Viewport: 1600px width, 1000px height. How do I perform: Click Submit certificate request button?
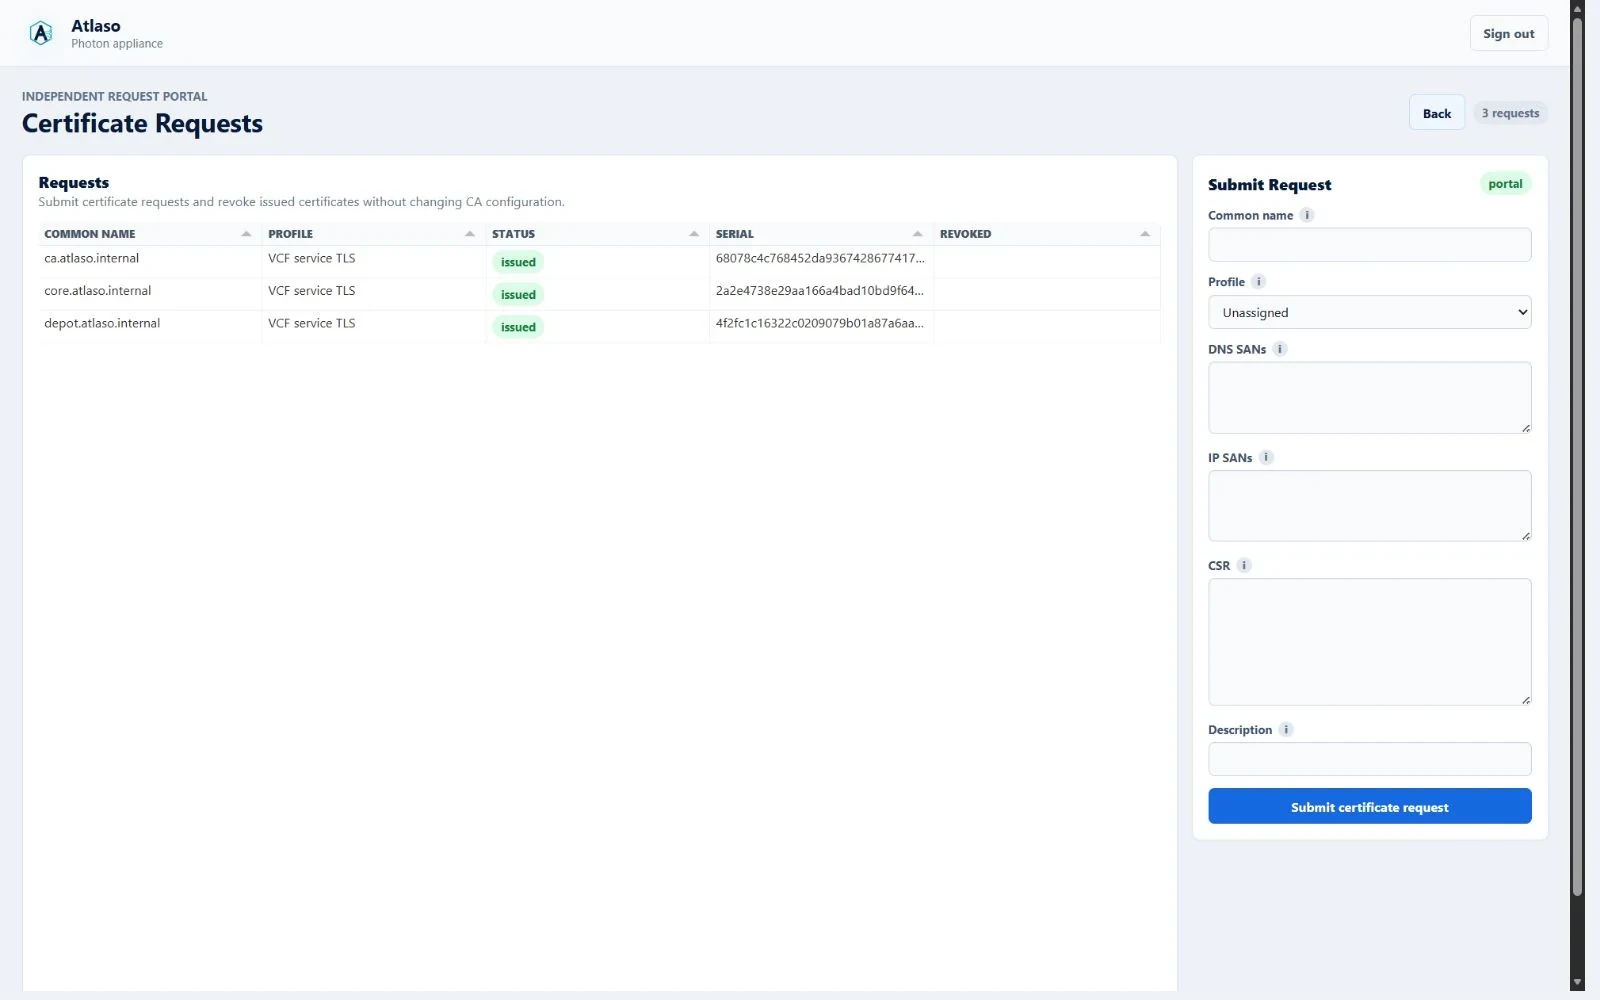click(x=1369, y=806)
